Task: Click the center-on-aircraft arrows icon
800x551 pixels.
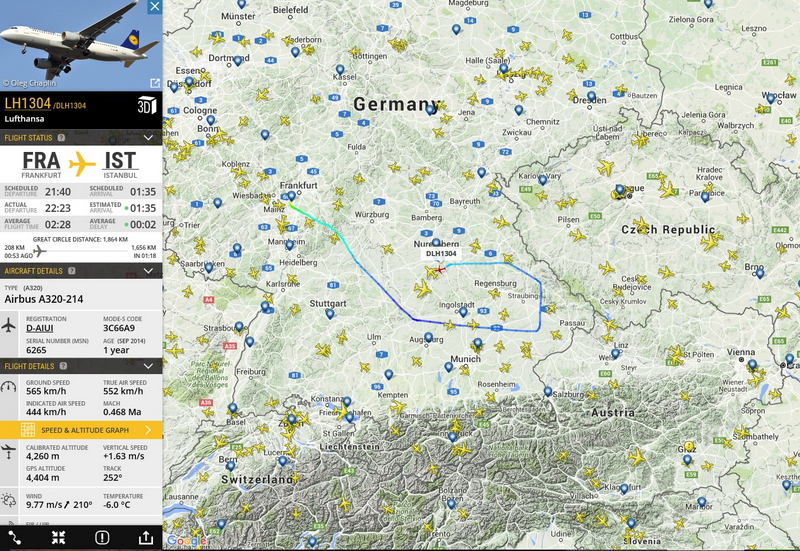Action: pos(58,537)
